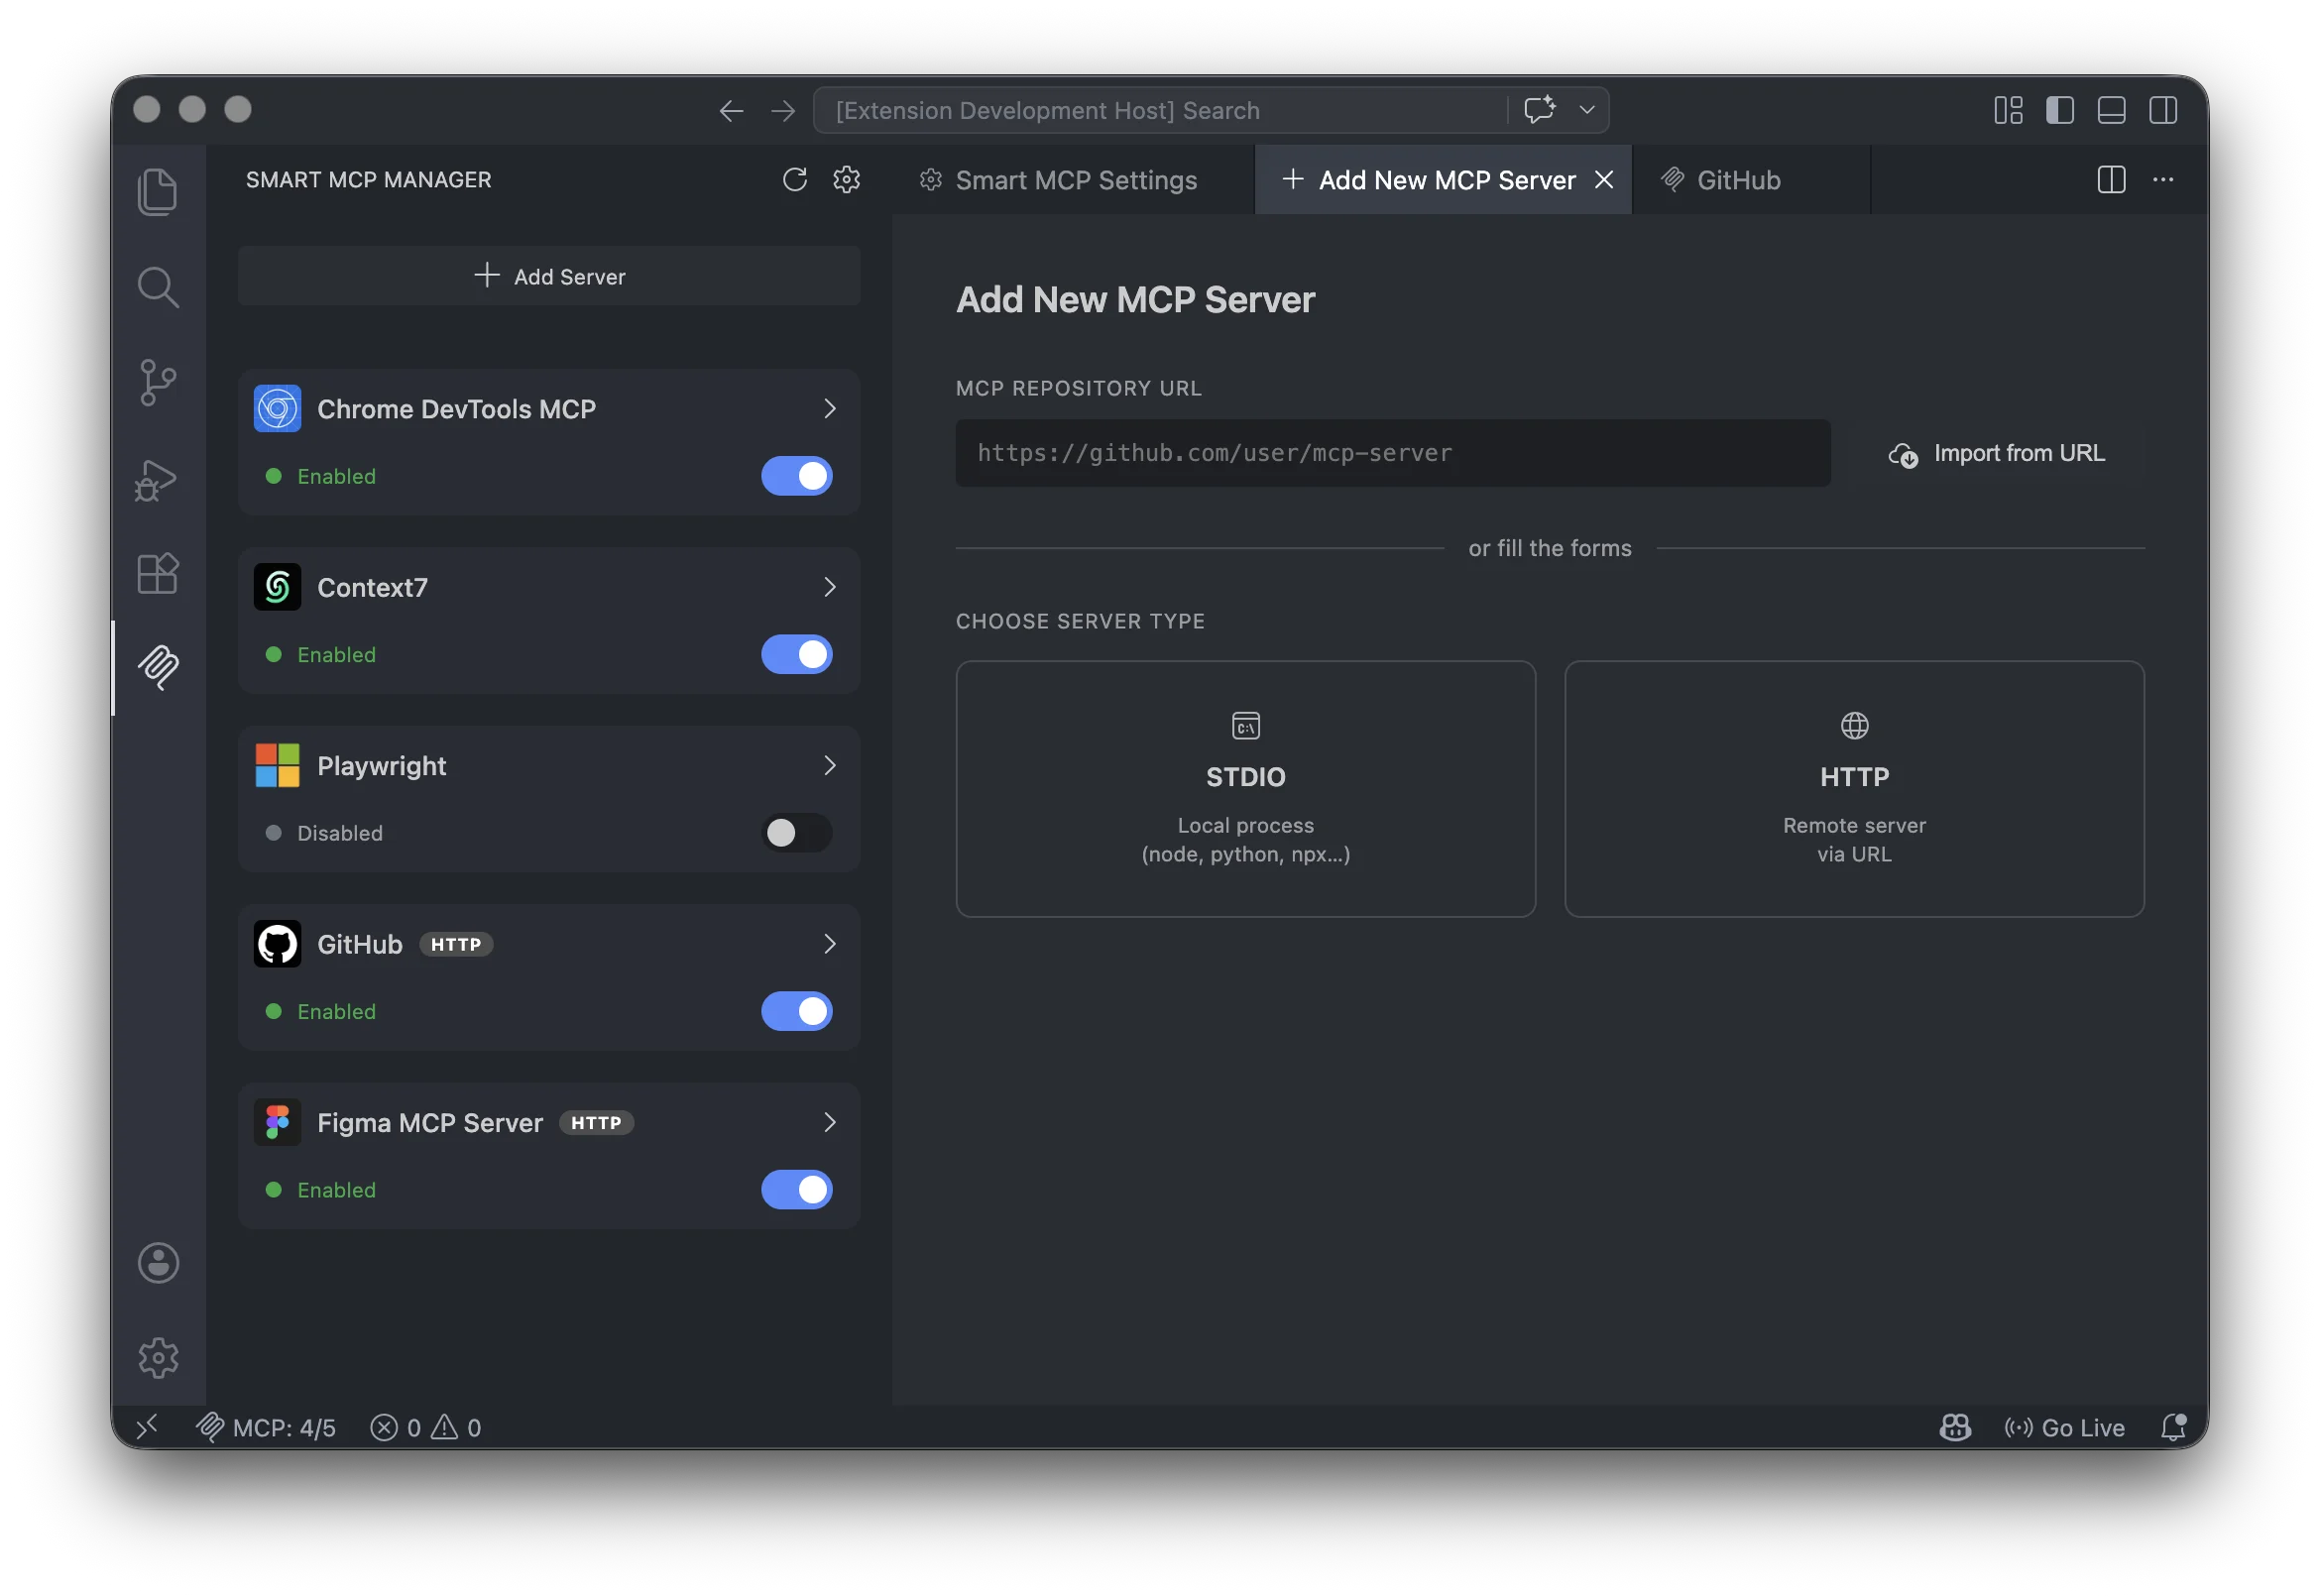
Task: Open the Run and Debug view
Action: click(x=158, y=479)
